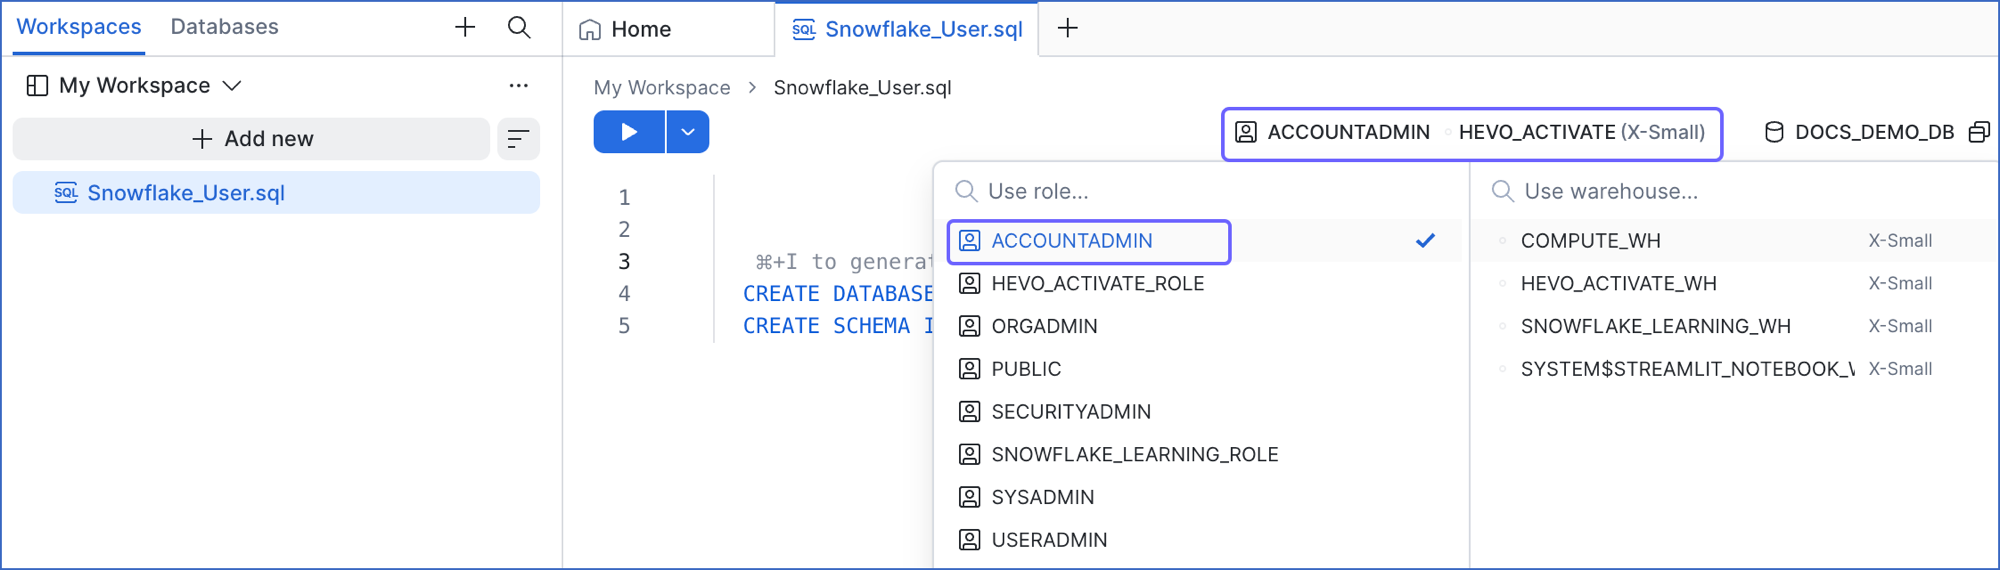
Task: Click the magnifier icon in Use warehouse field
Action: (x=1502, y=191)
